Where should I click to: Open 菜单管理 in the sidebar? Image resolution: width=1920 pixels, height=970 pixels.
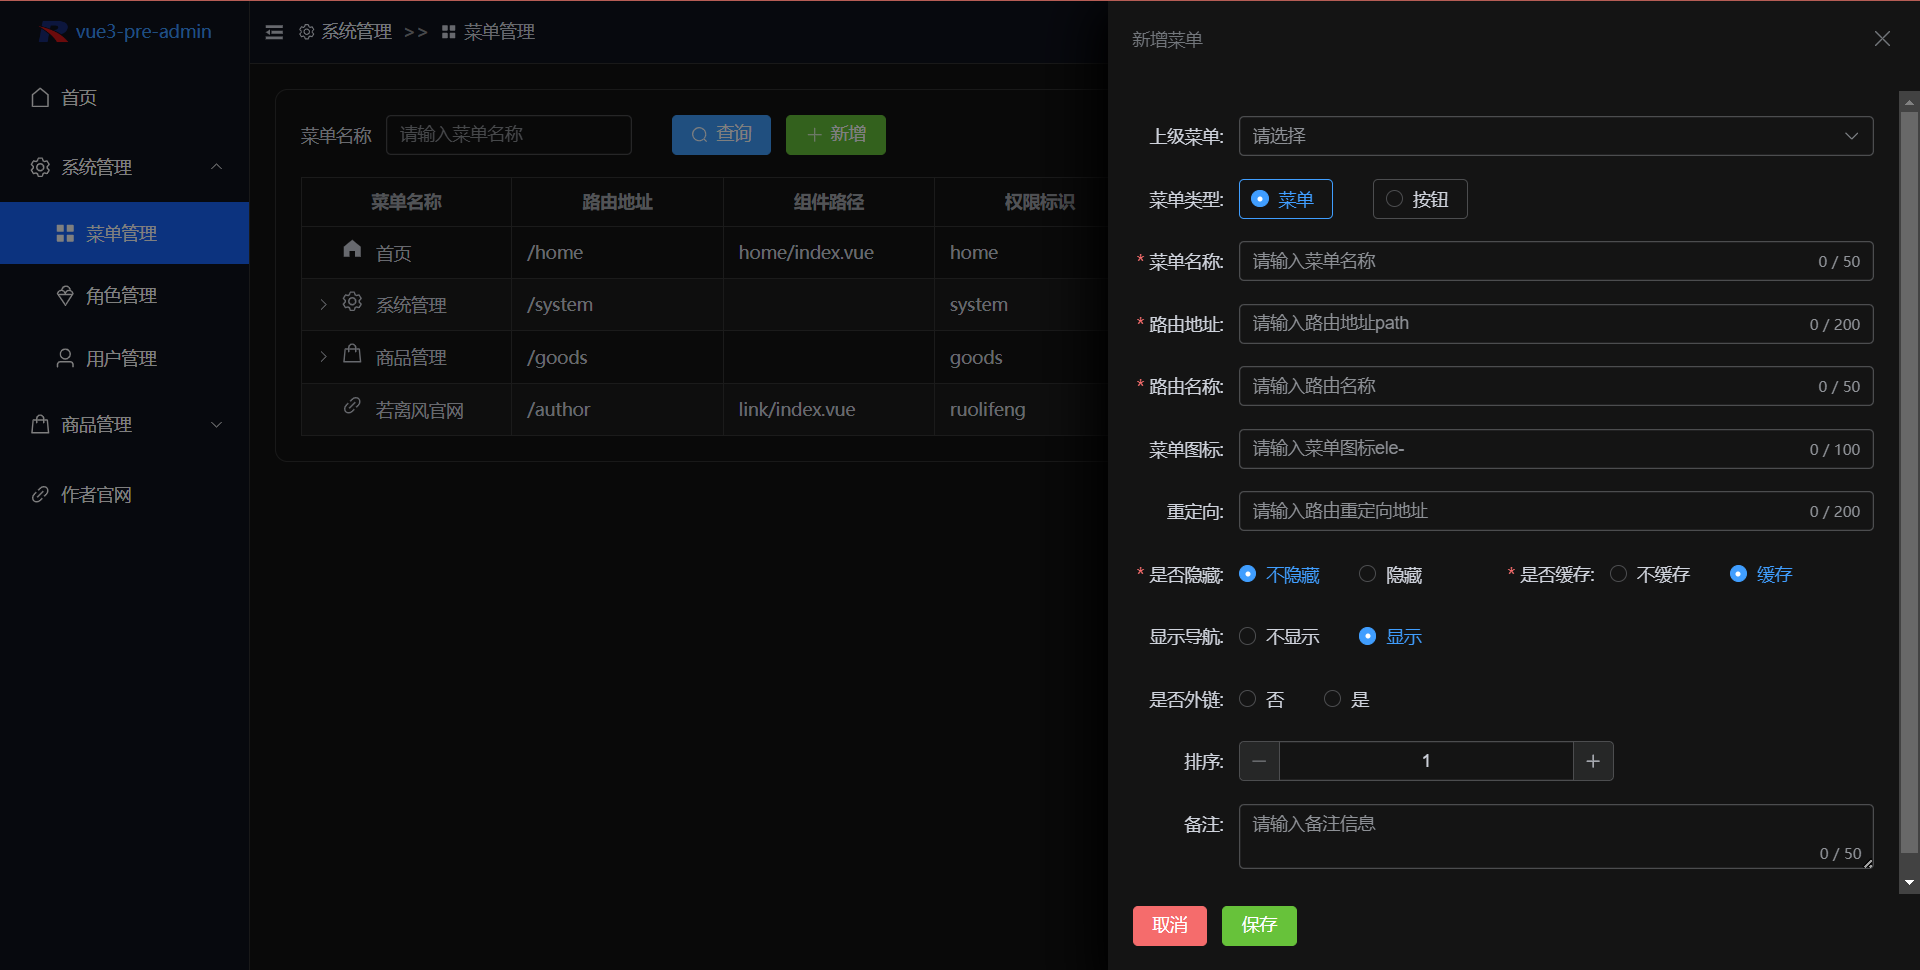pyautogui.click(x=124, y=233)
